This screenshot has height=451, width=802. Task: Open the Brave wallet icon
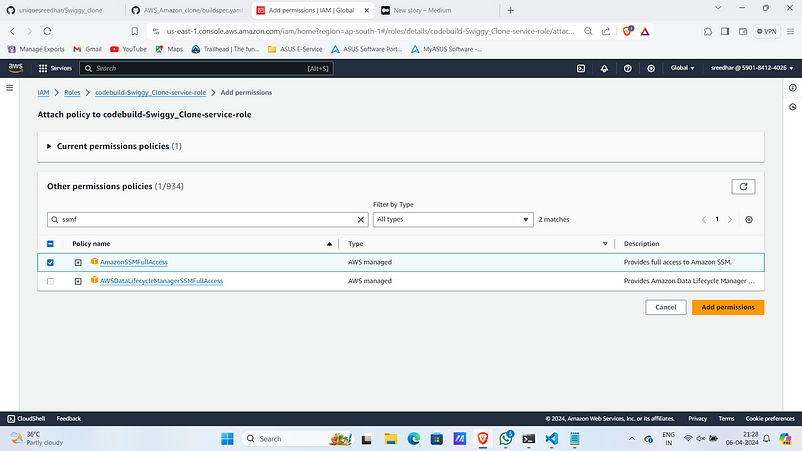tap(743, 31)
